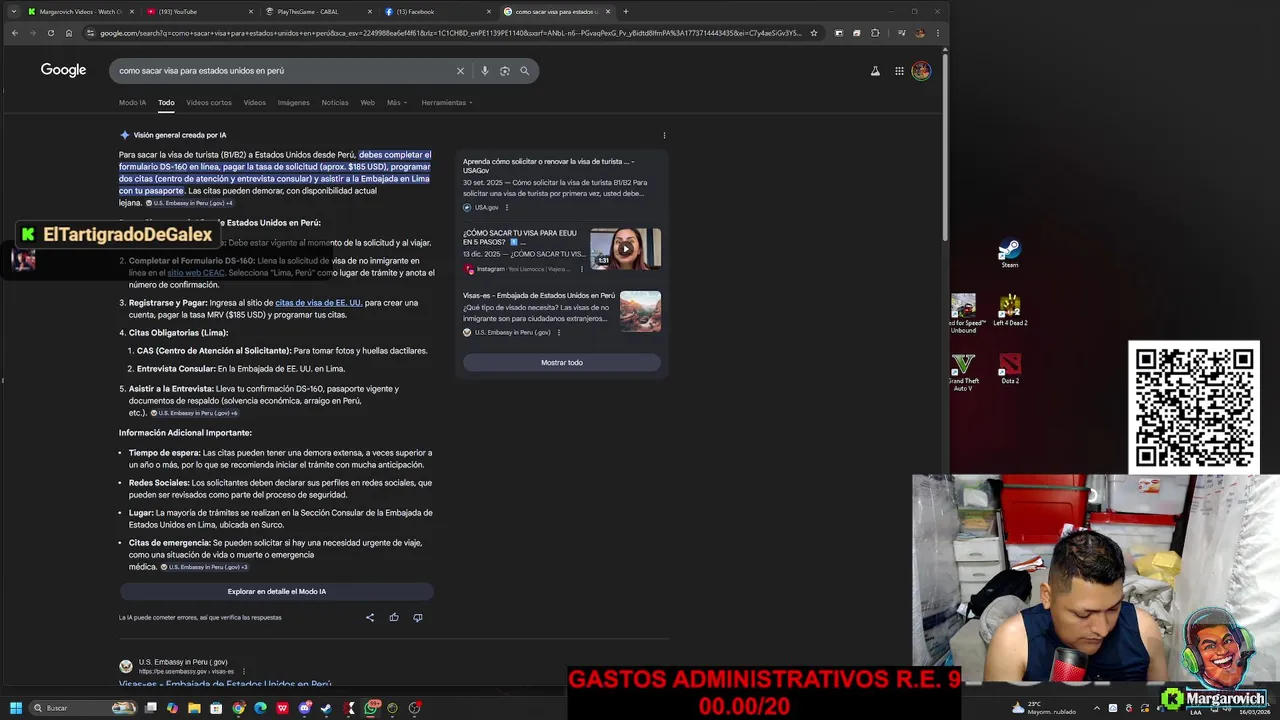The width and height of the screenshot is (1280, 720).
Task: Give thumbs down to AI overview
Action: [418, 617]
